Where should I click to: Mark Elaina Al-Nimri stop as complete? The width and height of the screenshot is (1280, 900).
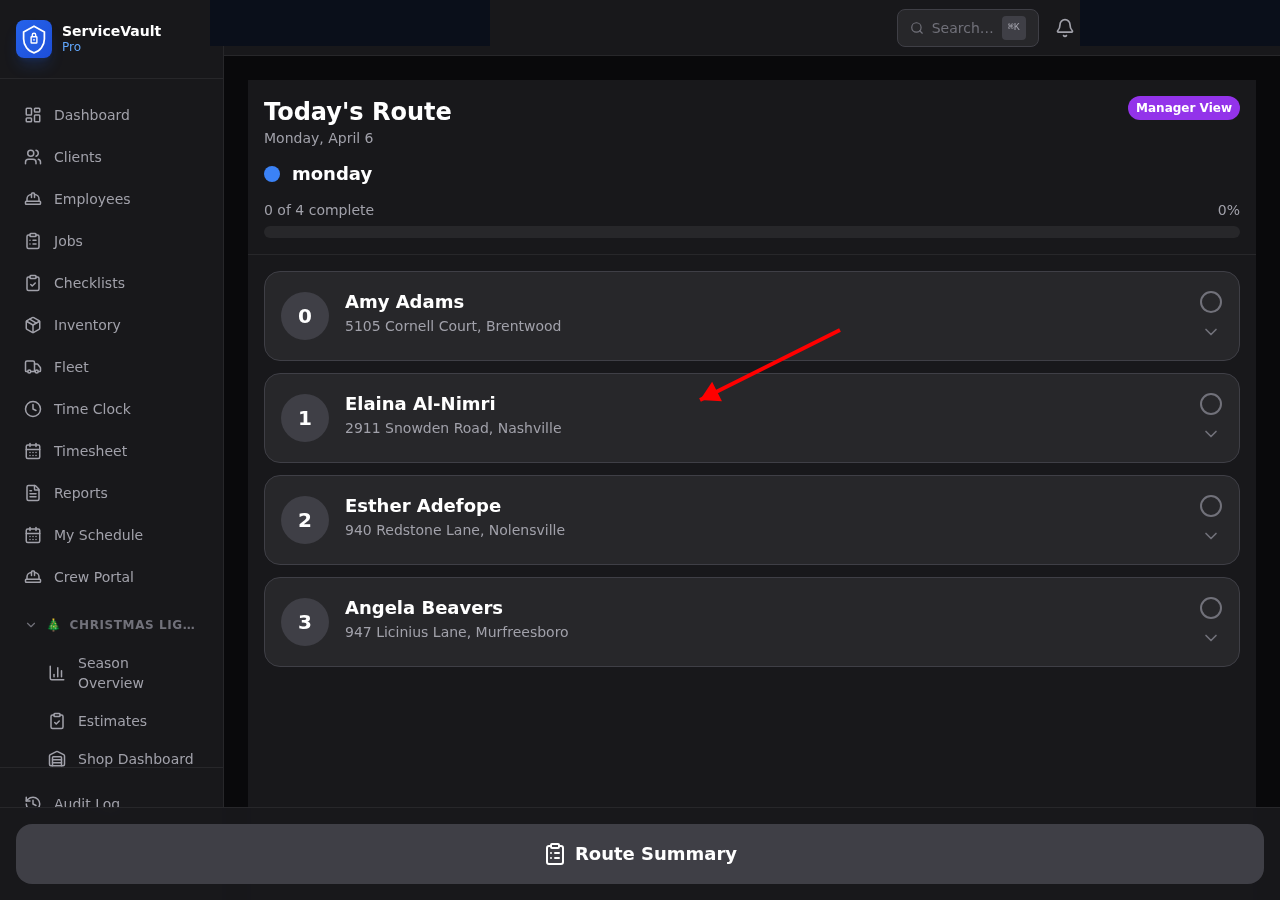(1211, 404)
